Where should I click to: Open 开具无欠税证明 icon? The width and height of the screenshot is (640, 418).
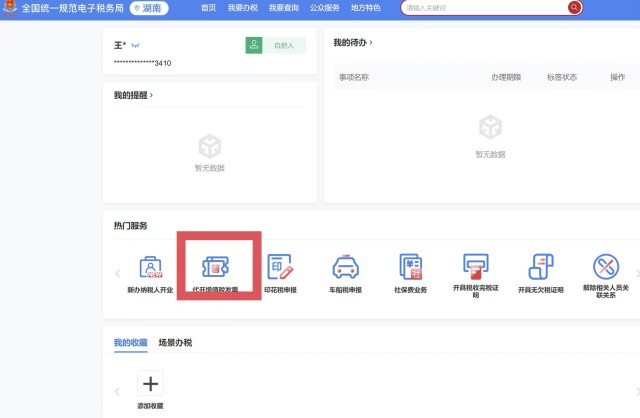(x=540, y=268)
